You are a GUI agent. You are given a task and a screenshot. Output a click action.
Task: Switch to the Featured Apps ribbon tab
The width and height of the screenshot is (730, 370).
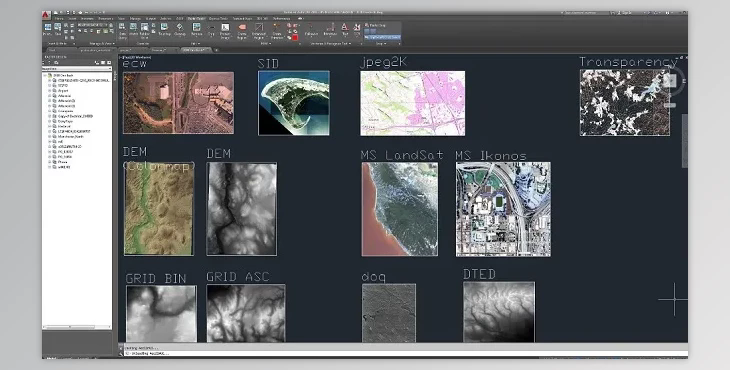coord(242,19)
